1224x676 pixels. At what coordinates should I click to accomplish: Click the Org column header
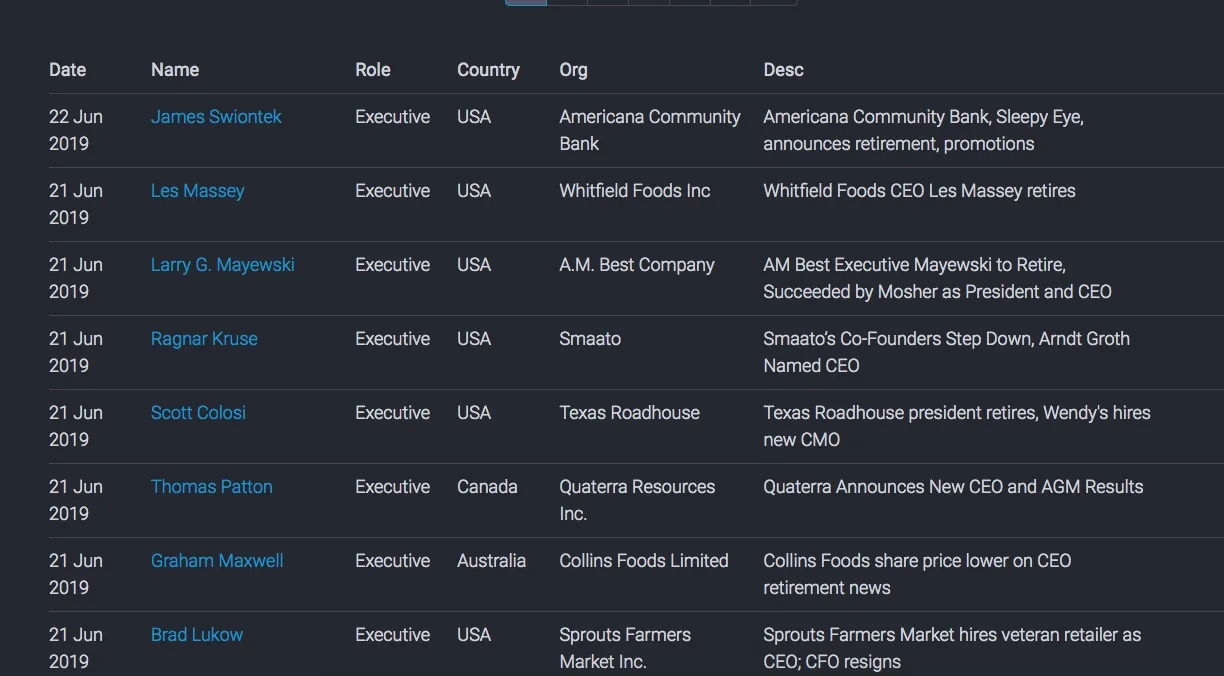(573, 70)
